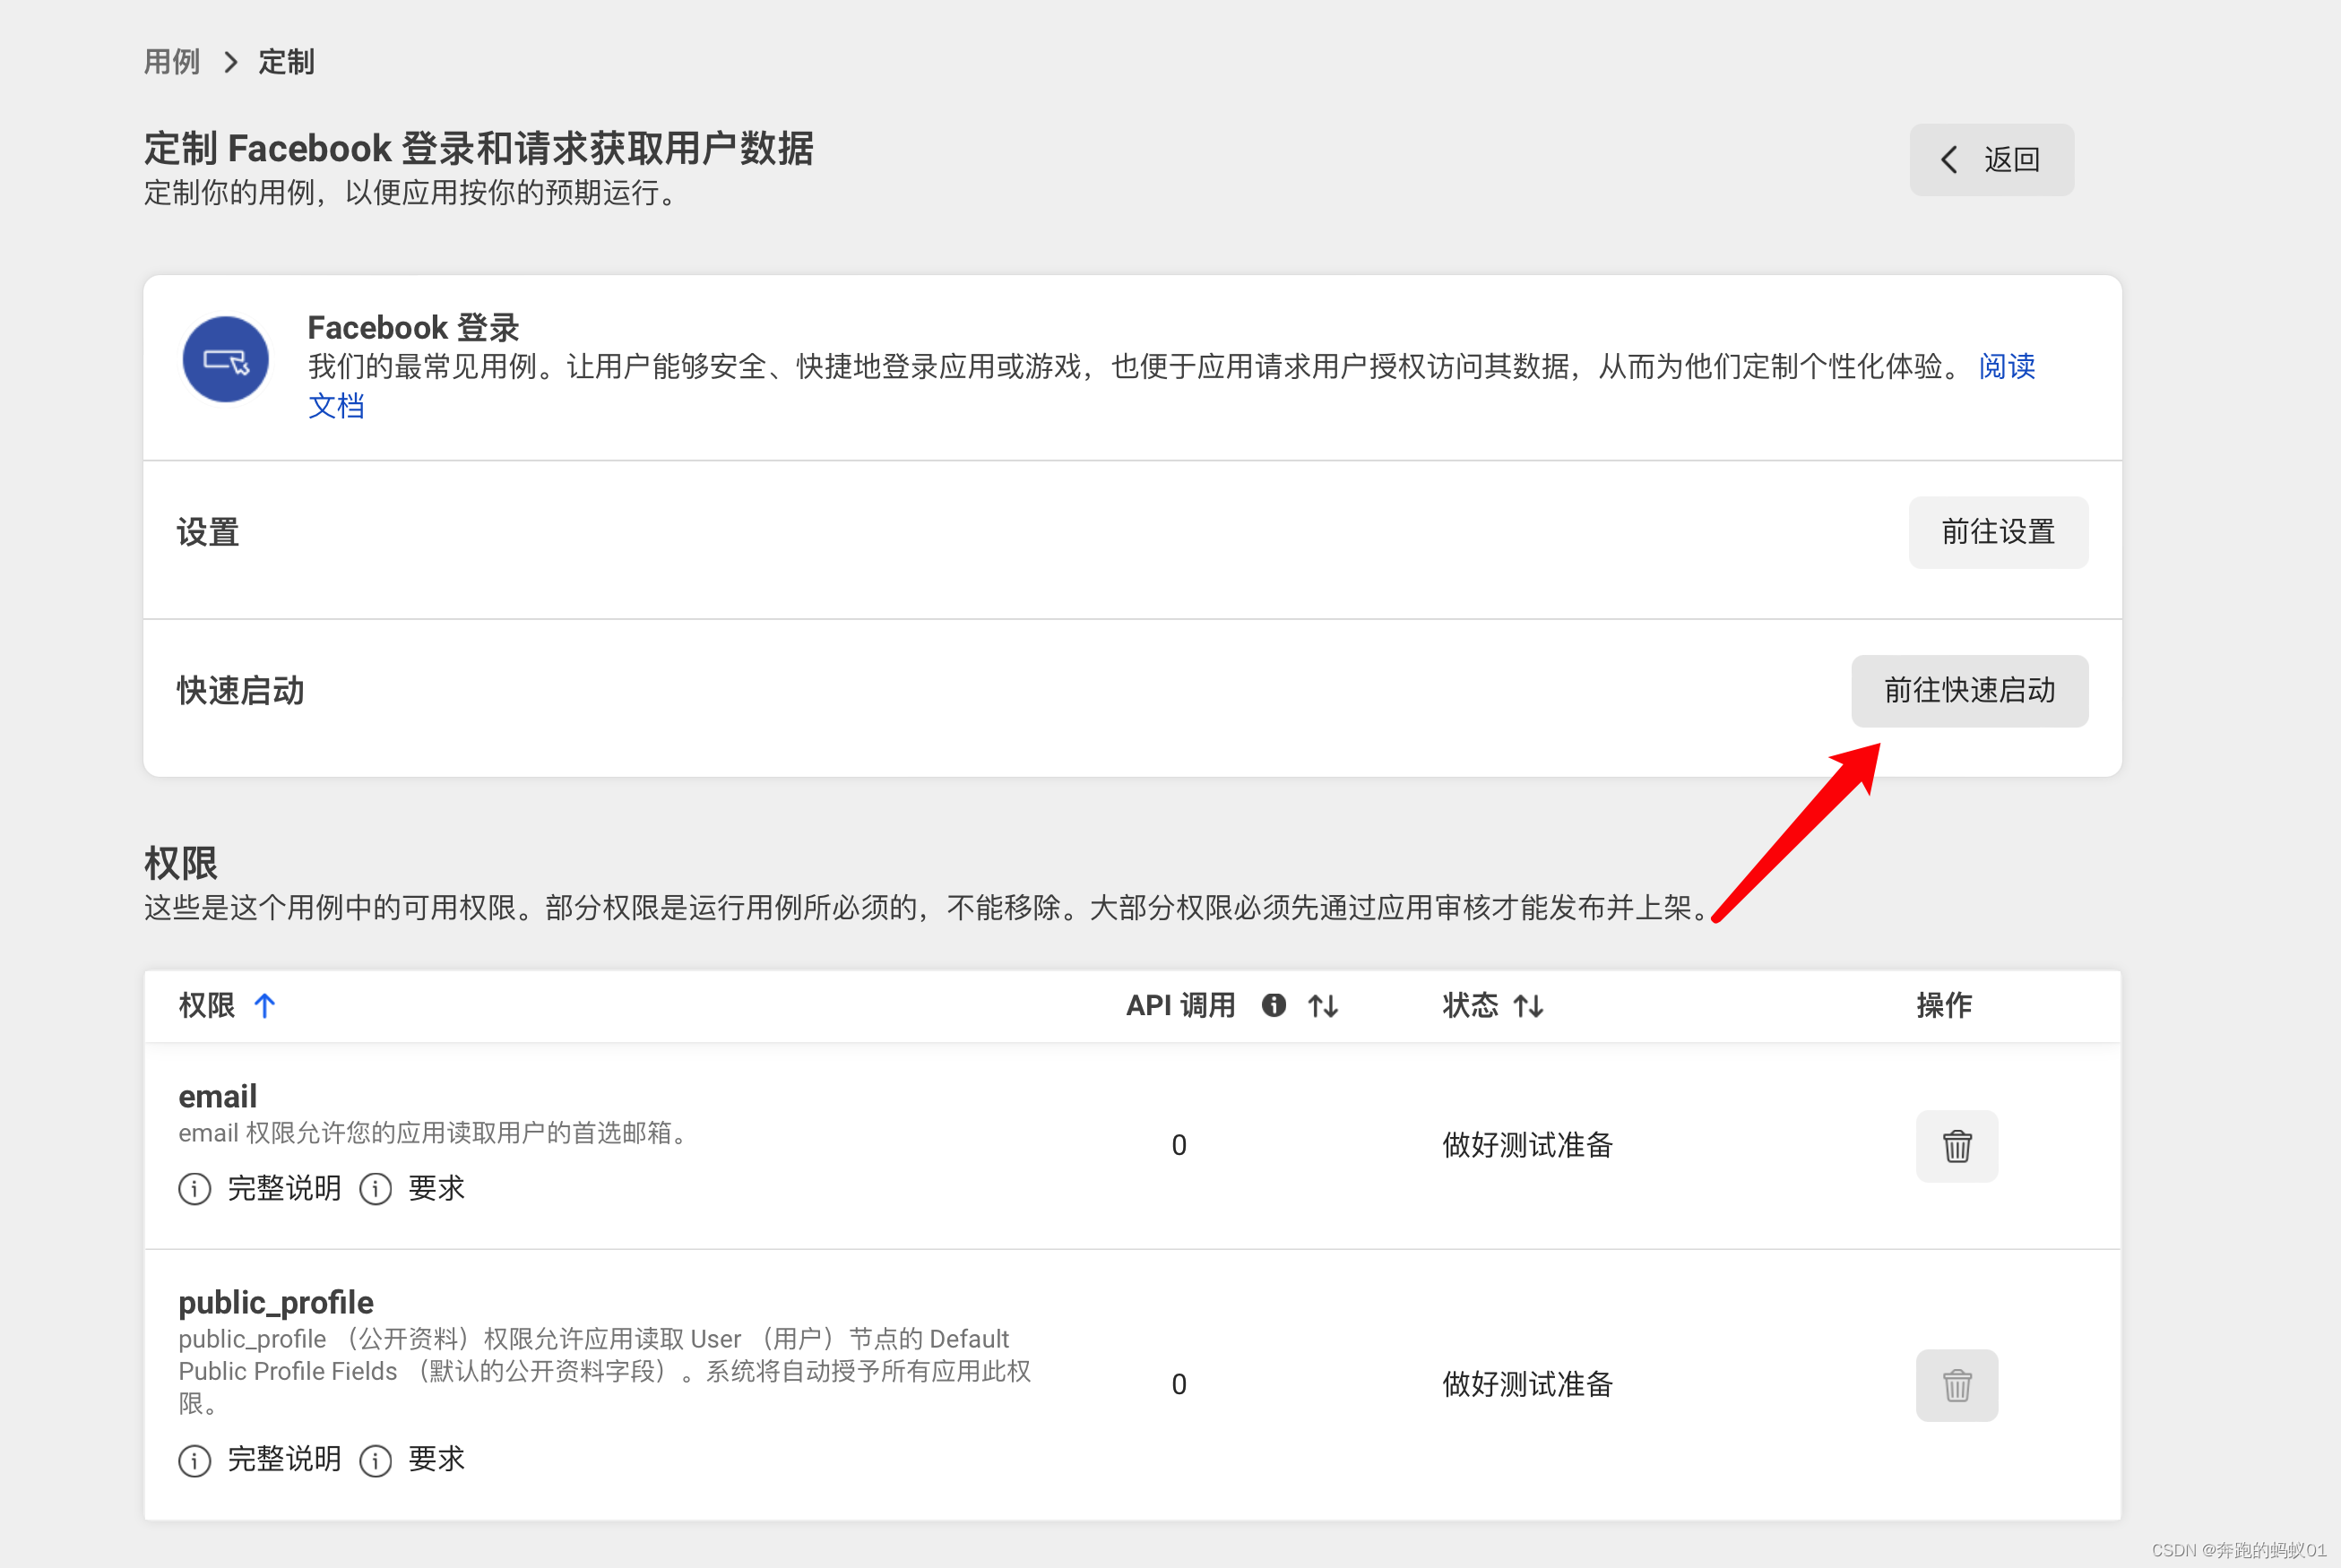Sort the table by 状态 arrows
The height and width of the screenshot is (1568, 2341).
click(1529, 1006)
